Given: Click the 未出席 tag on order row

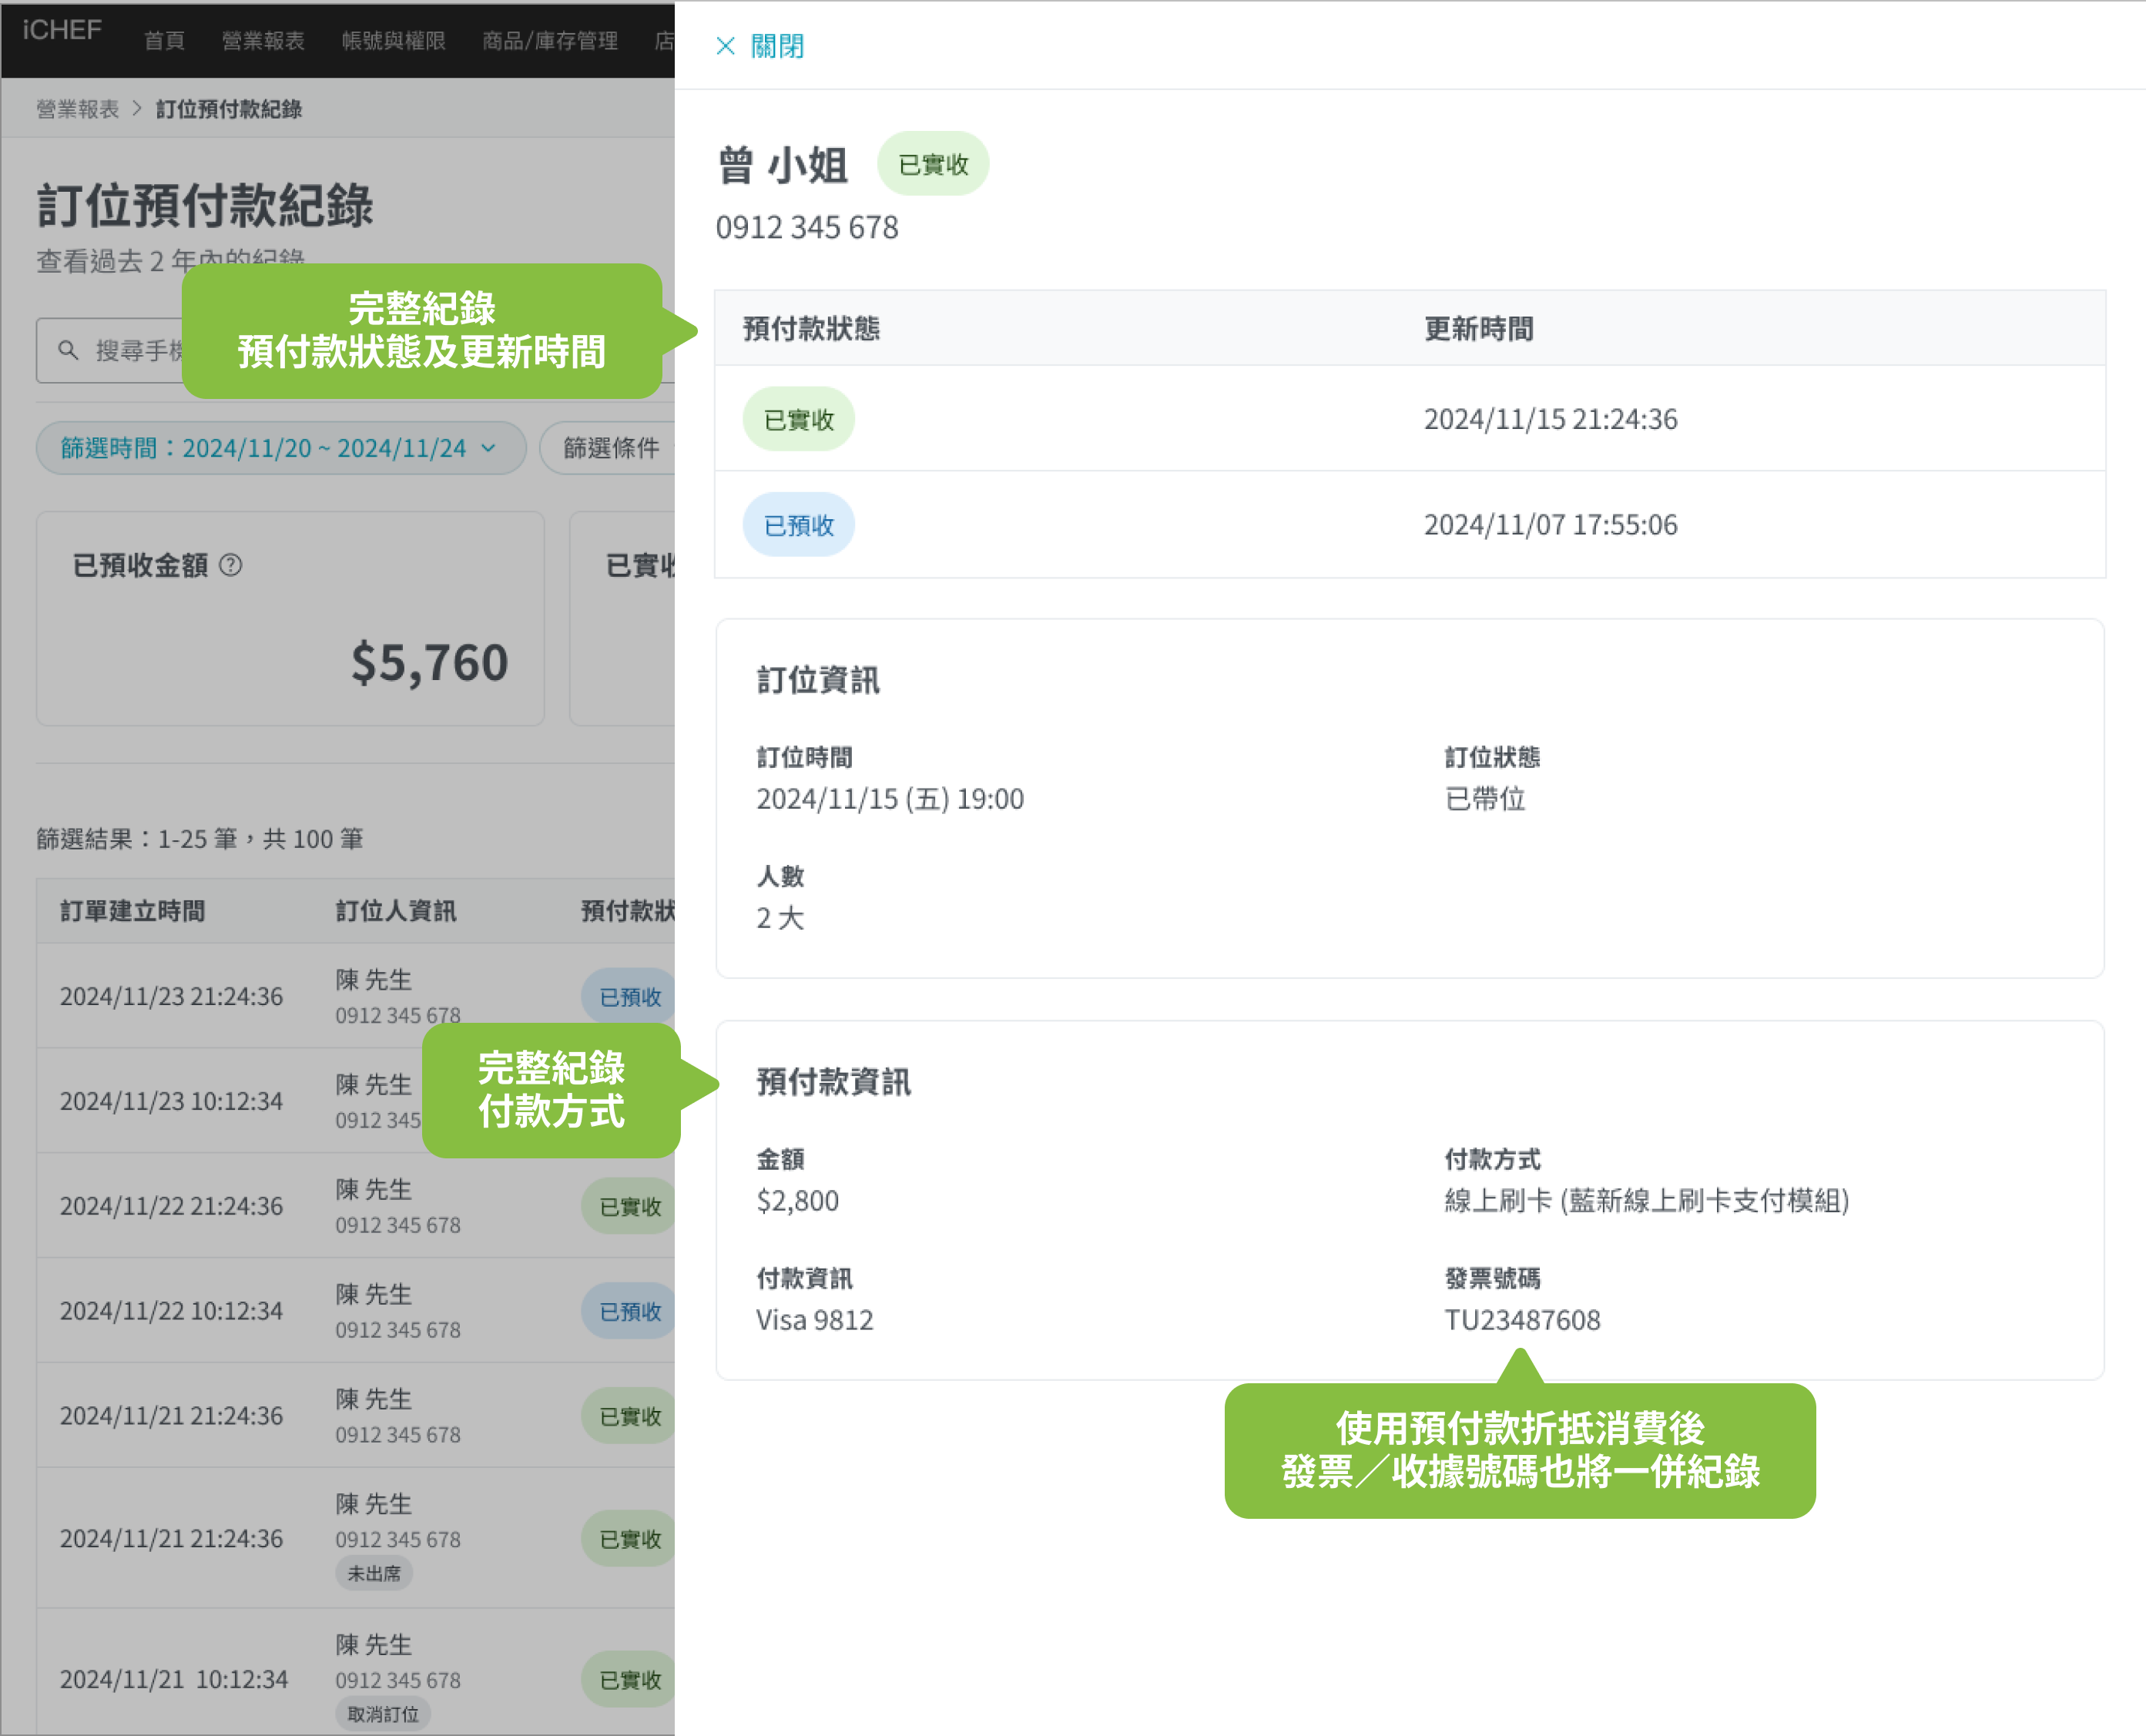Looking at the screenshot, I should click(374, 1573).
